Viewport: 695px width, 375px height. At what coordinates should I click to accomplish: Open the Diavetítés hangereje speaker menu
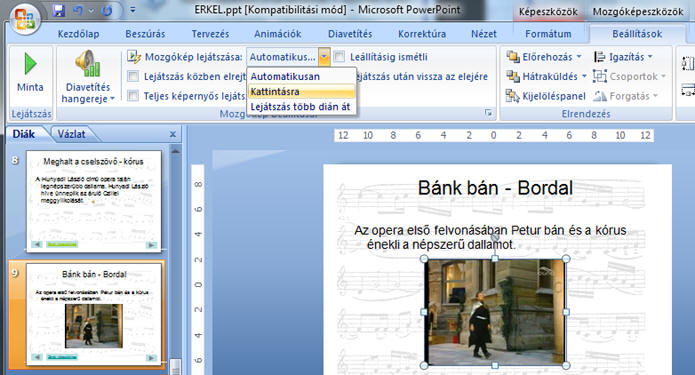pyautogui.click(x=88, y=76)
